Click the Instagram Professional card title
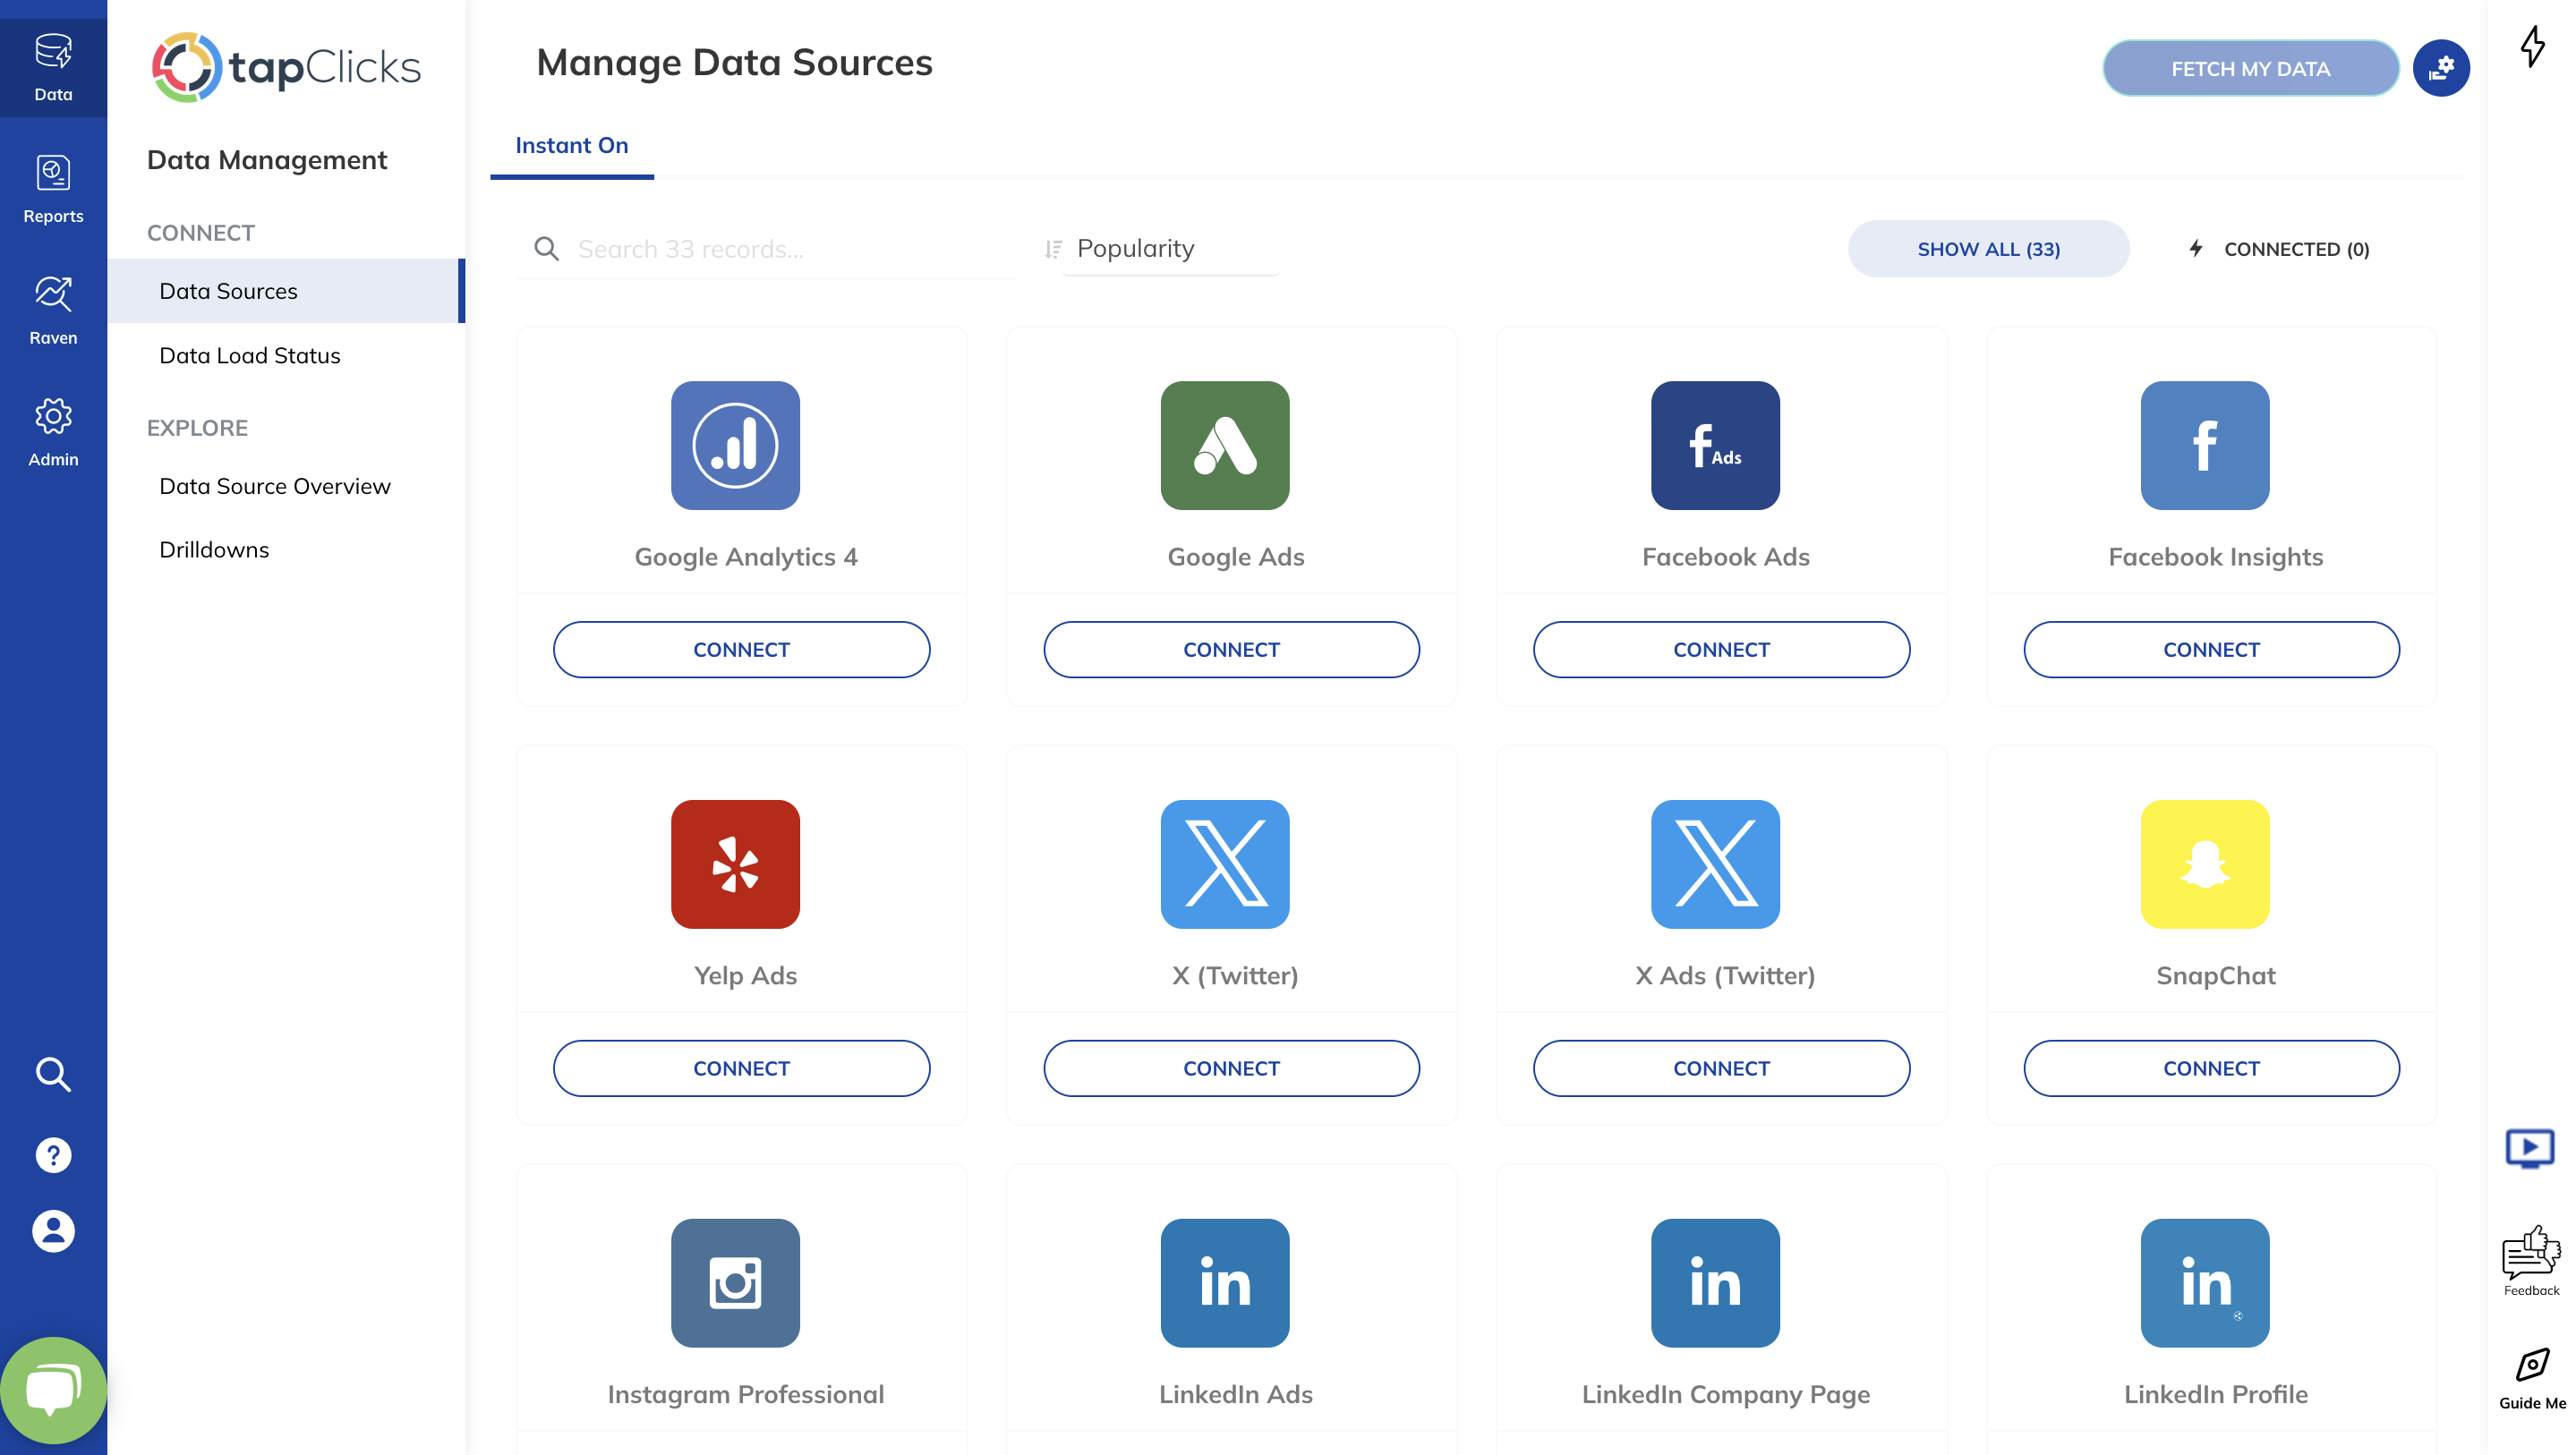2576x1455 pixels. click(746, 1395)
